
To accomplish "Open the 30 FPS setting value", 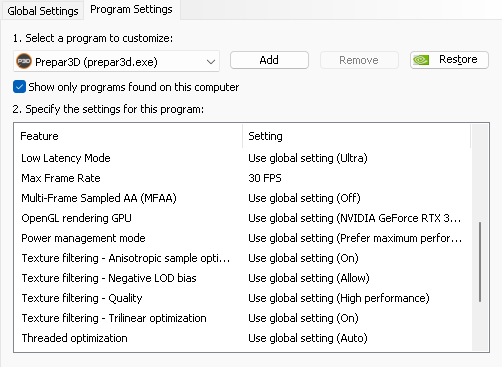I will (265, 178).
